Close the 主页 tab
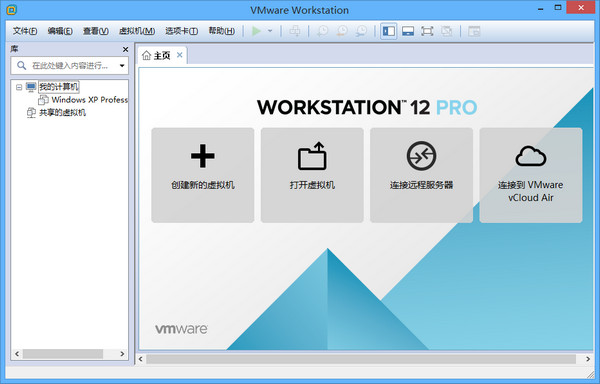This screenshot has height=384, width=600. point(179,55)
